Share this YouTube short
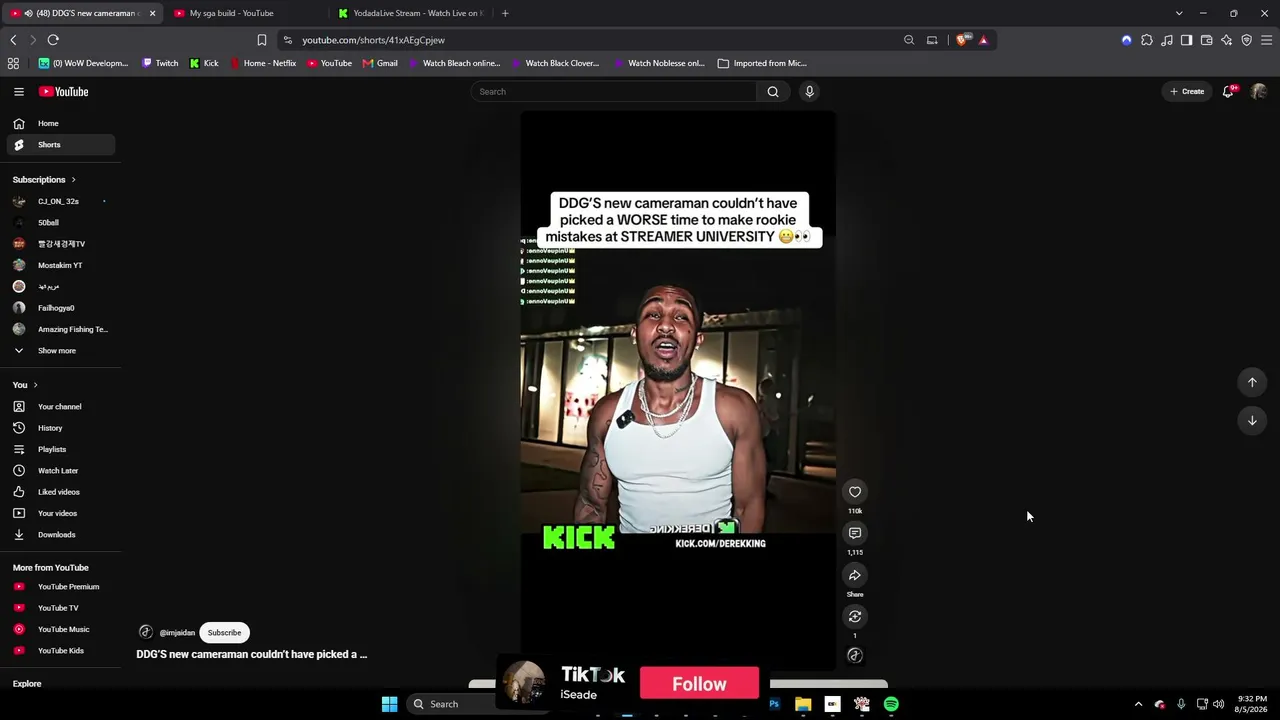 click(x=855, y=576)
